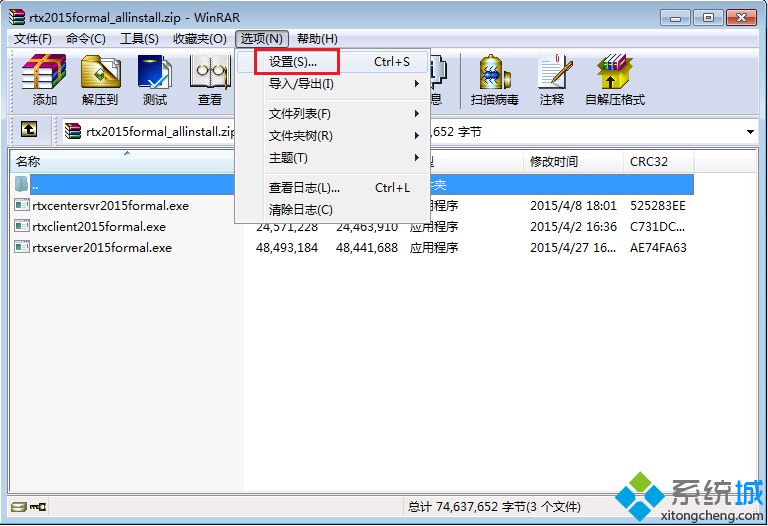Image resolution: width=768 pixels, height=526 pixels.
Task: Select rtxserver2015formal.exe file name
Action: click(x=102, y=247)
